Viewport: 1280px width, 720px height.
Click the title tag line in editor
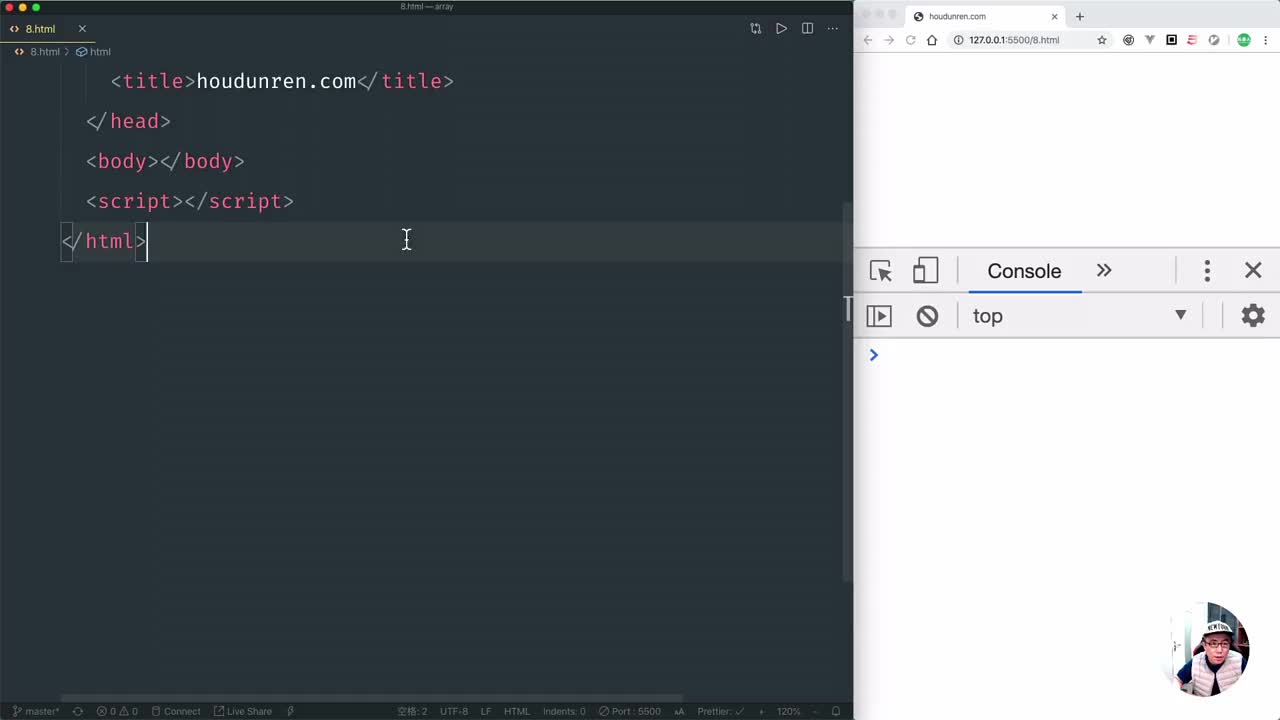[x=282, y=81]
